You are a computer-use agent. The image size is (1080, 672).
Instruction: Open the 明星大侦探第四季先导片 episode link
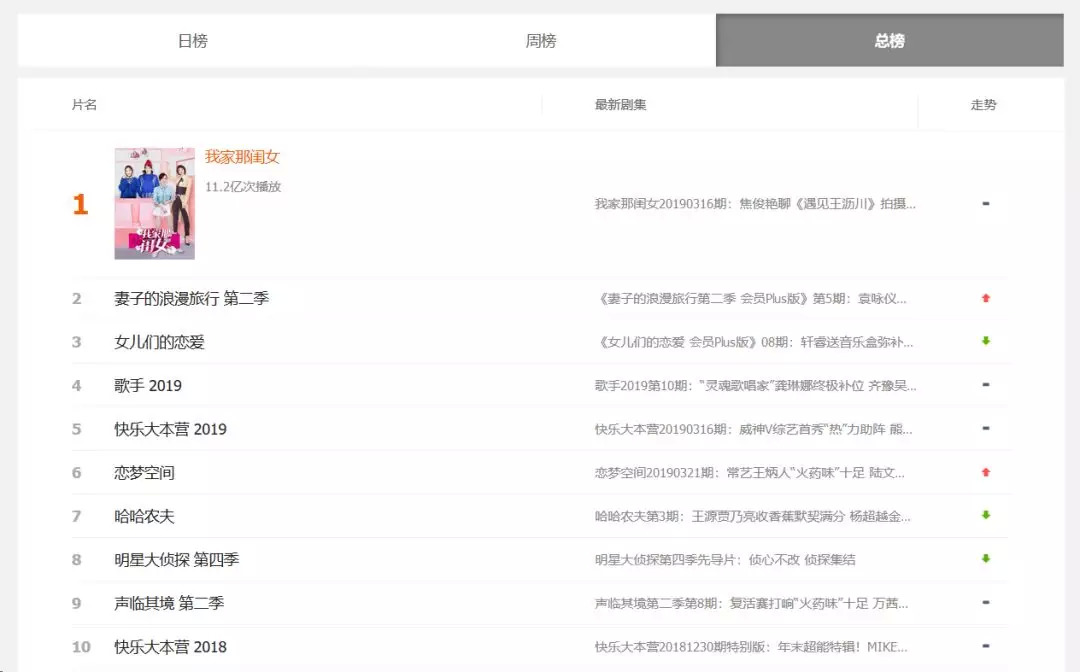coord(724,560)
